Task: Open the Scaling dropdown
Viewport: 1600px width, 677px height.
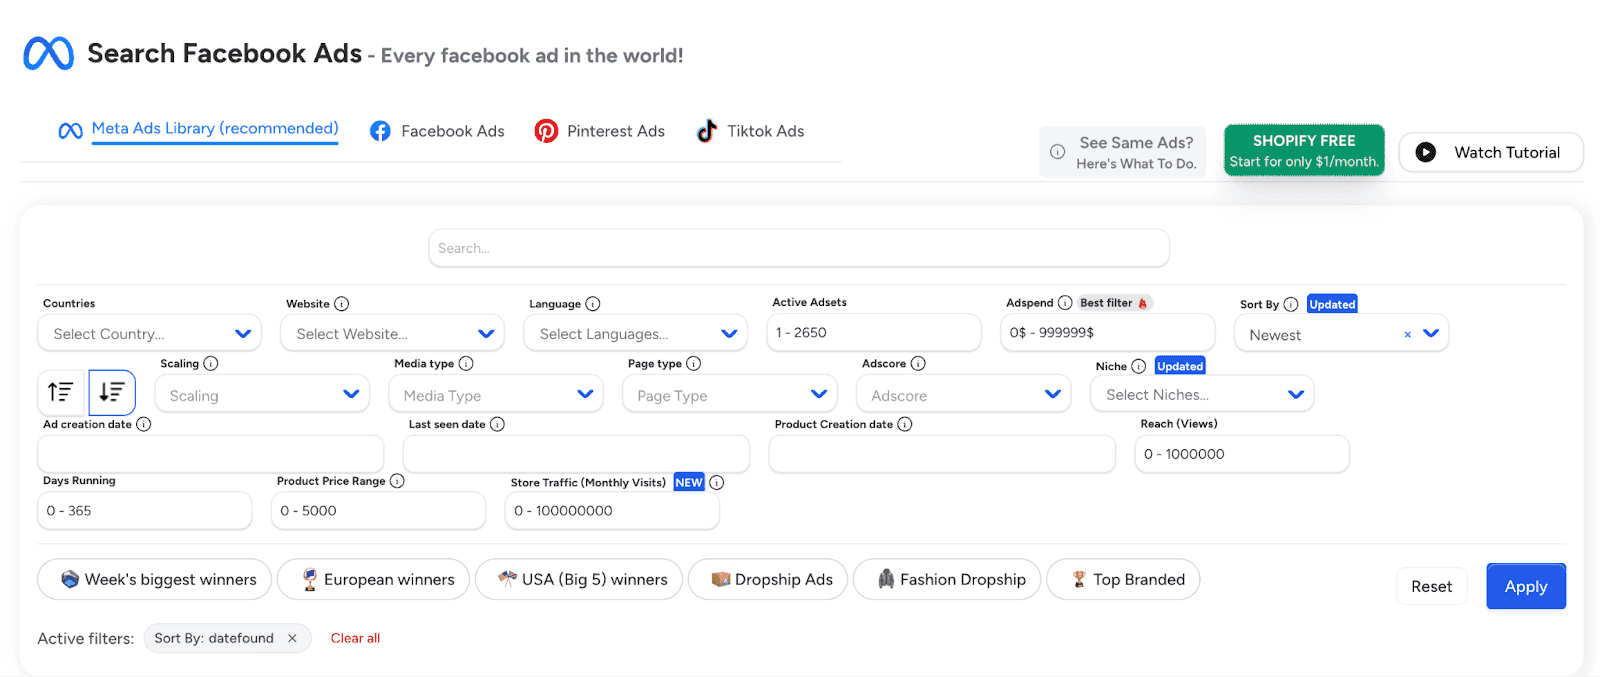Action: 261,395
